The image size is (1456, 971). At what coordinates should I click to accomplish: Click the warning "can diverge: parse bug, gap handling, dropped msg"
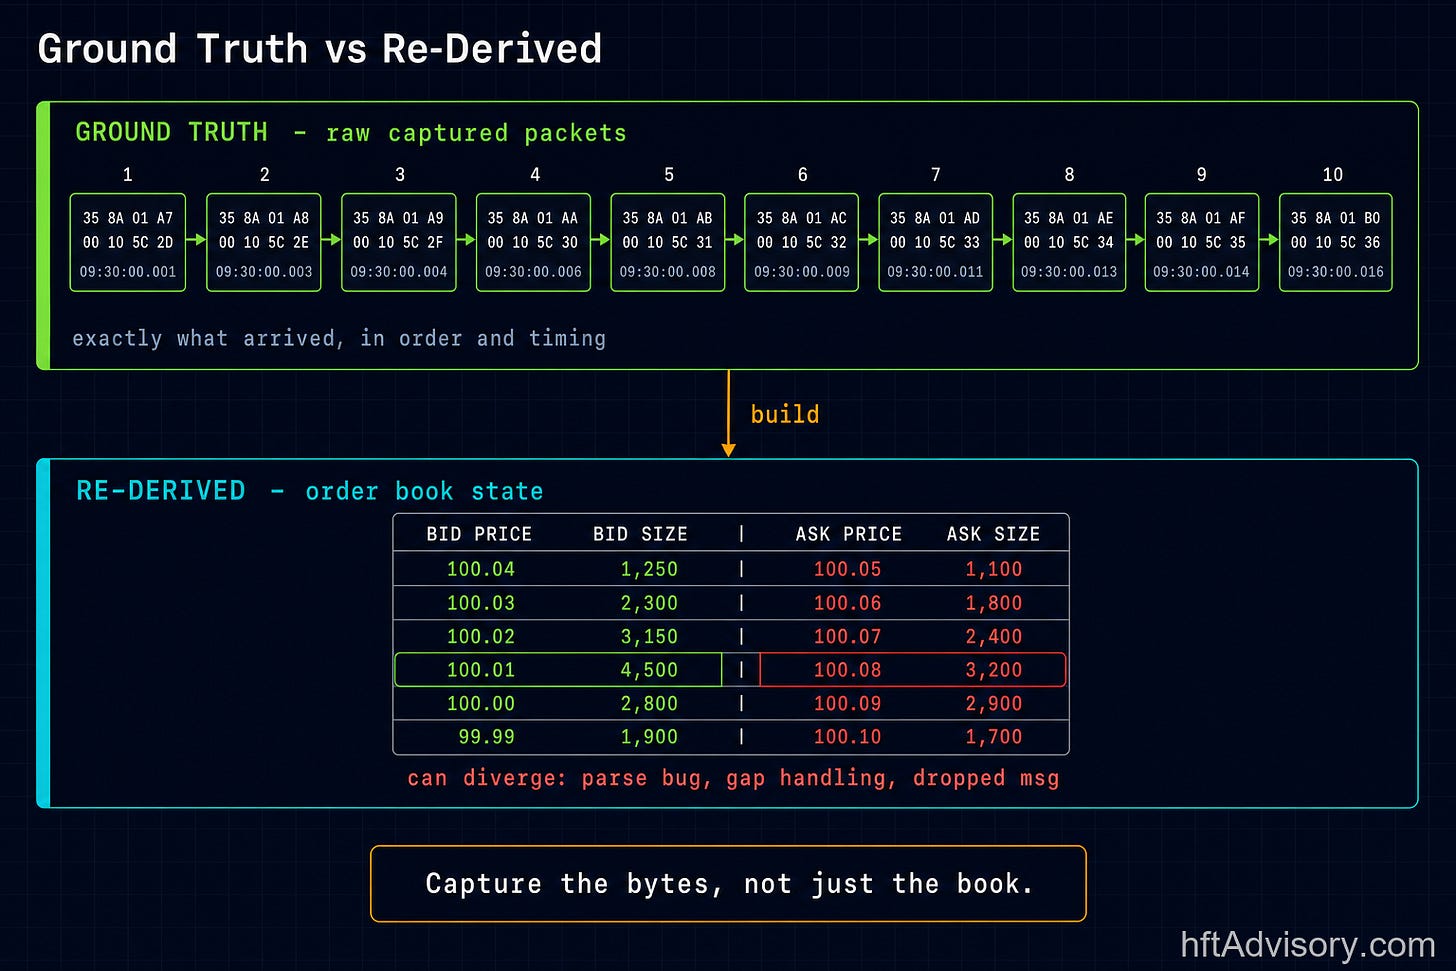[x=733, y=778]
